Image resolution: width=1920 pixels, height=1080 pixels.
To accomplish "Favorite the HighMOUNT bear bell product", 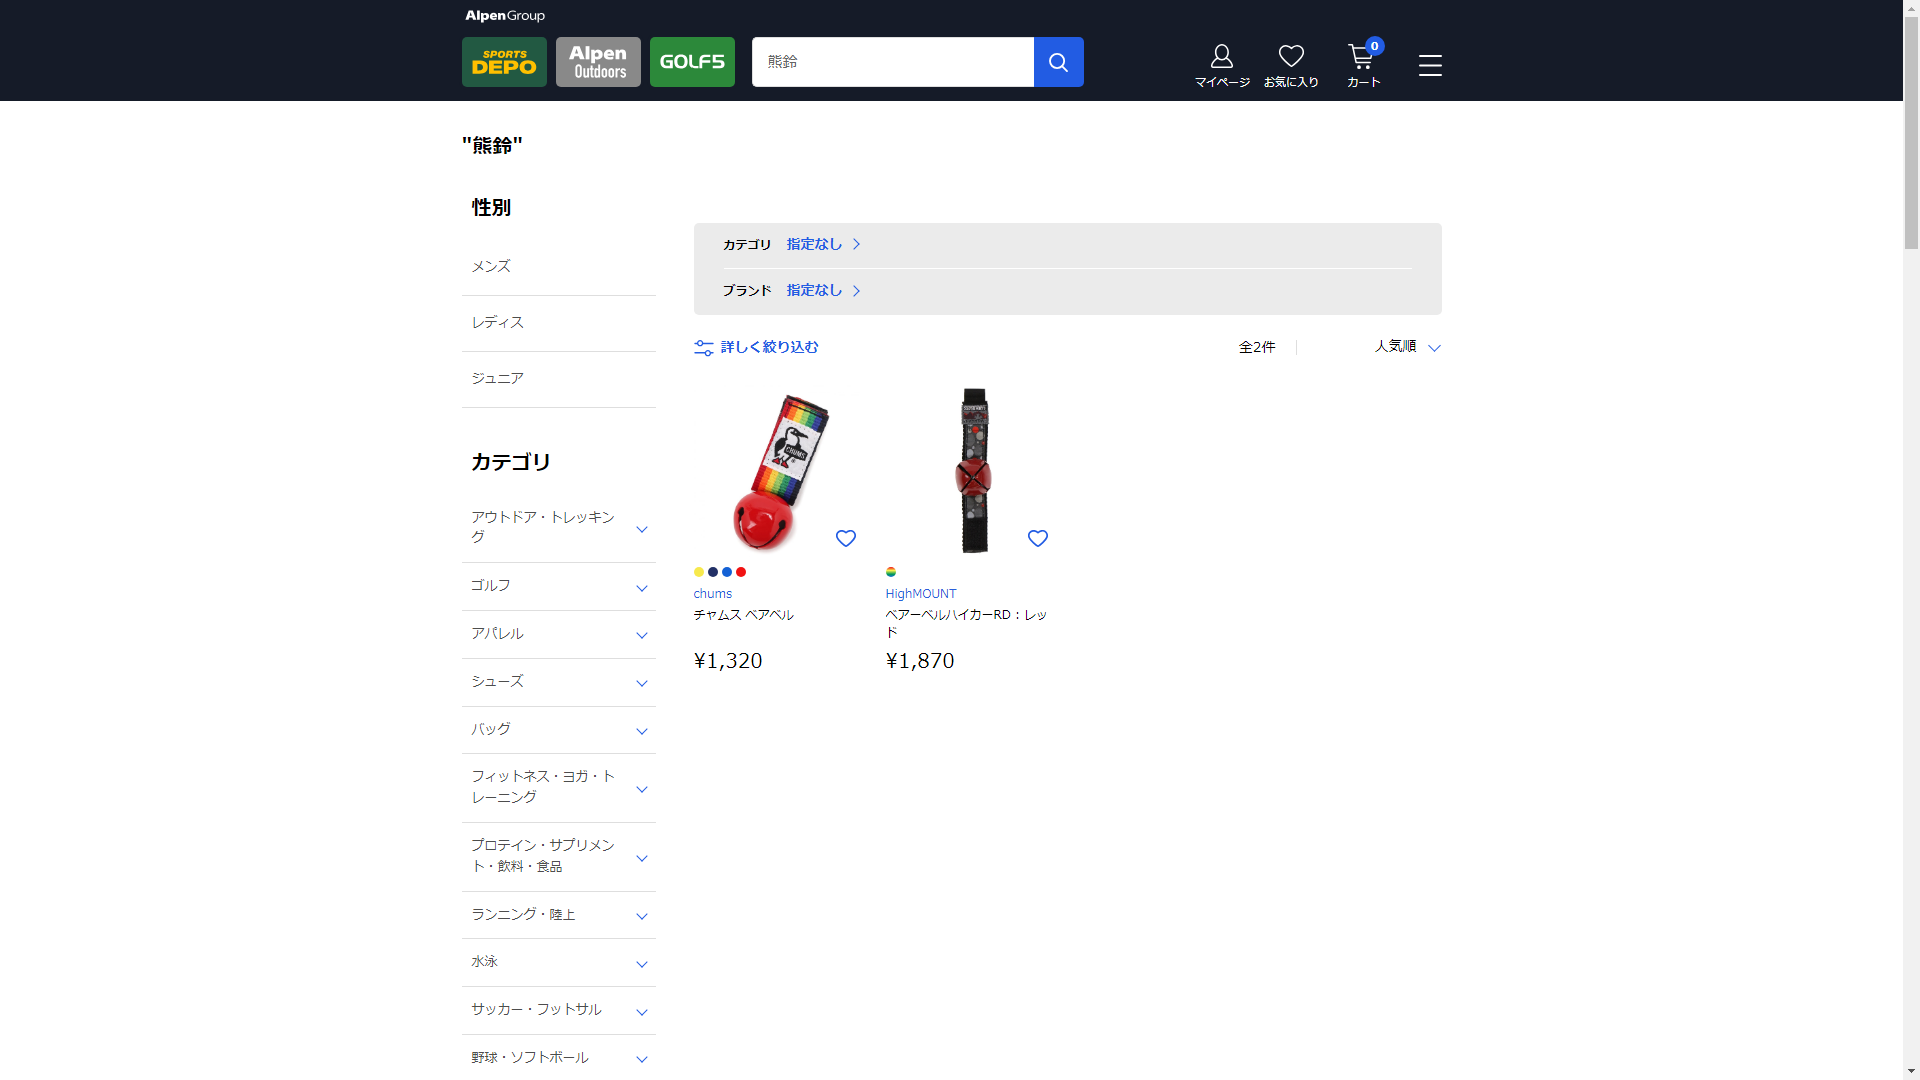I will (x=1038, y=539).
